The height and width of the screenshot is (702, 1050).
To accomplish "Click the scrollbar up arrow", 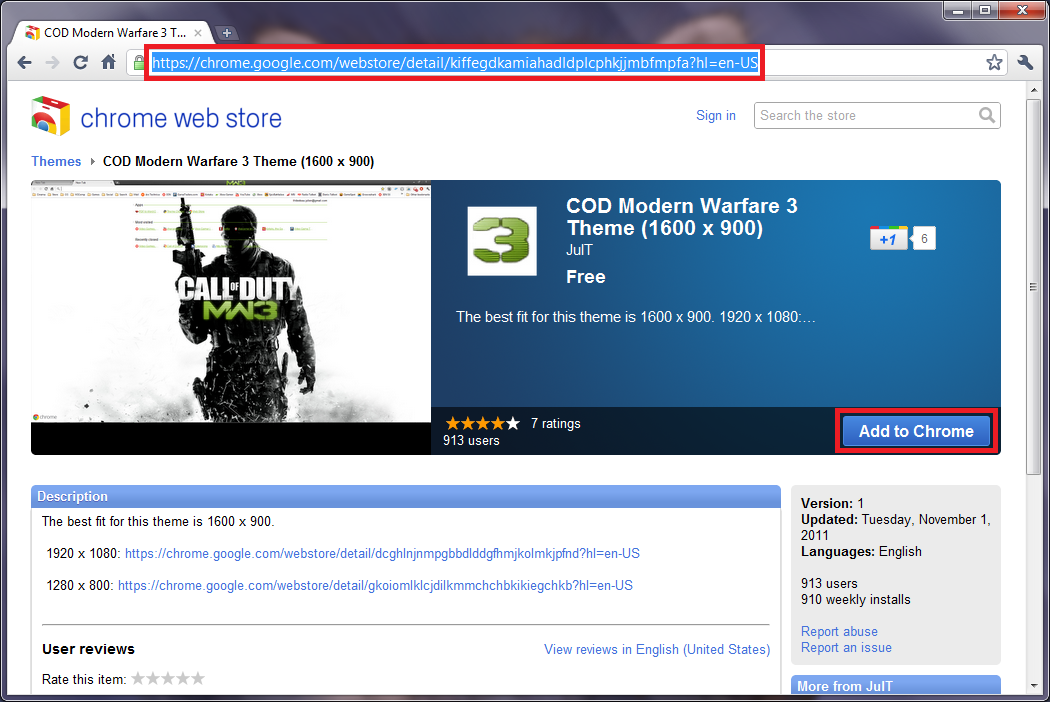I will [1034, 89].
